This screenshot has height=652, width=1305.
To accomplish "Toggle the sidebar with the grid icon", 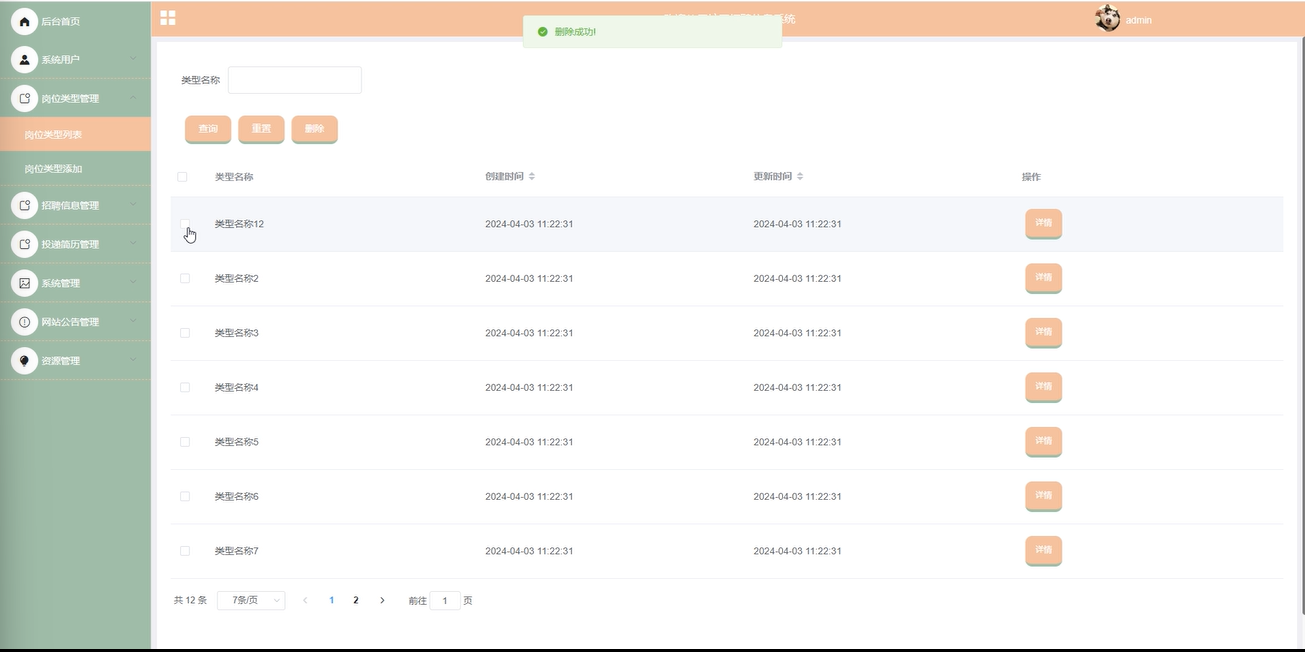I will point(168,18).
